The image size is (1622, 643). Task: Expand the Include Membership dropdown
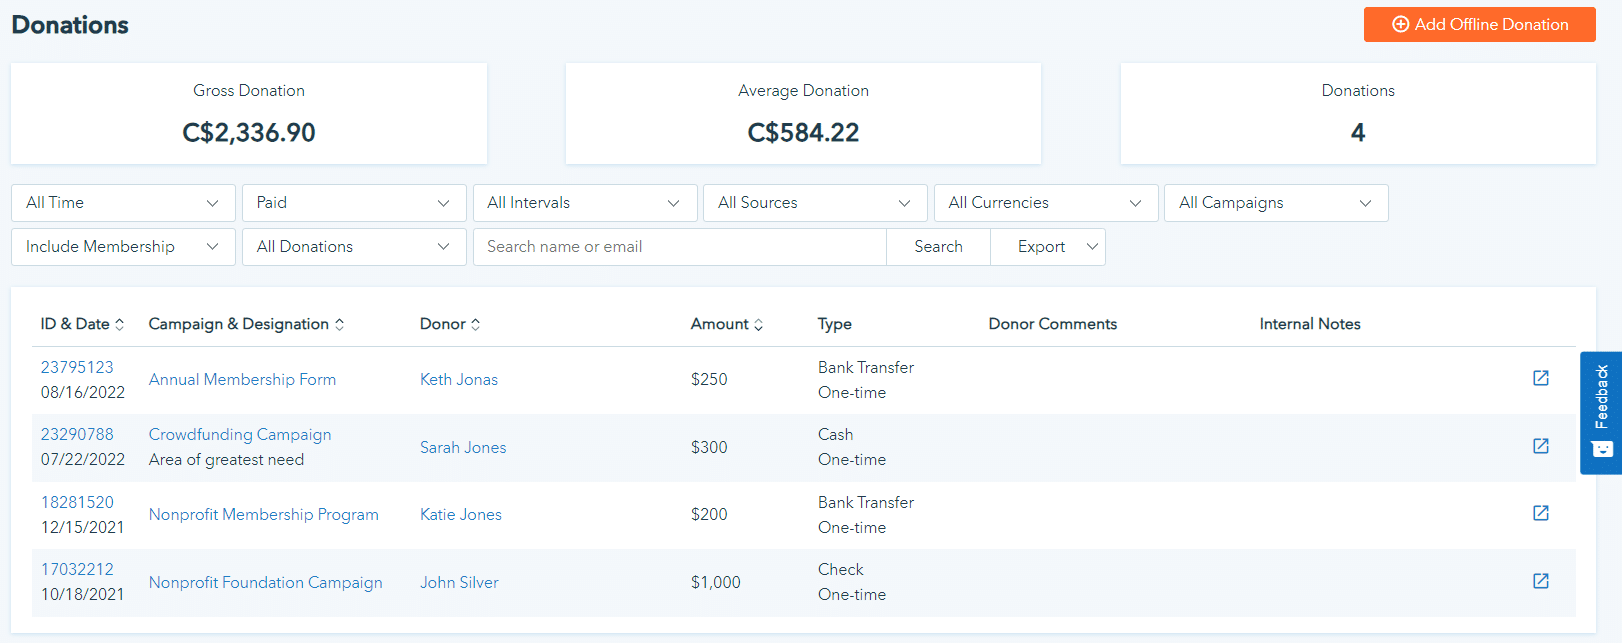pyautogui.click(x=123, y=247)
